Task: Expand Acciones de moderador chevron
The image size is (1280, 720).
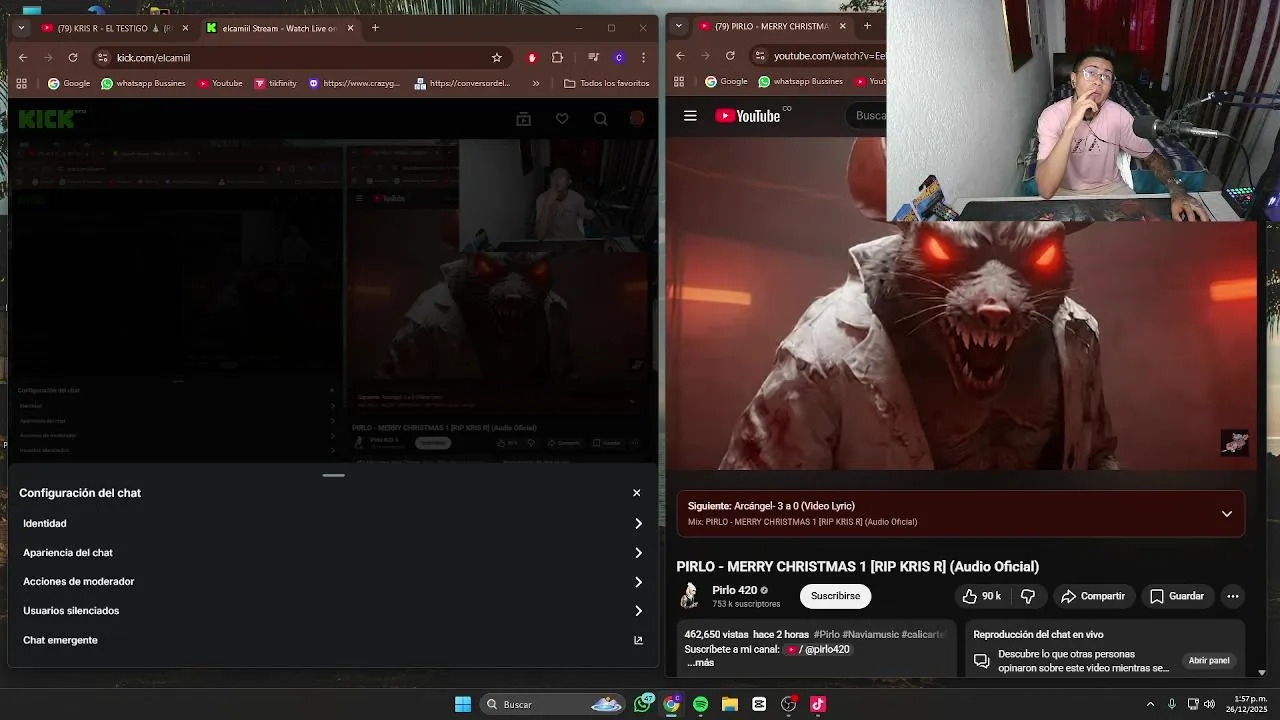Action: coord(638,582)
